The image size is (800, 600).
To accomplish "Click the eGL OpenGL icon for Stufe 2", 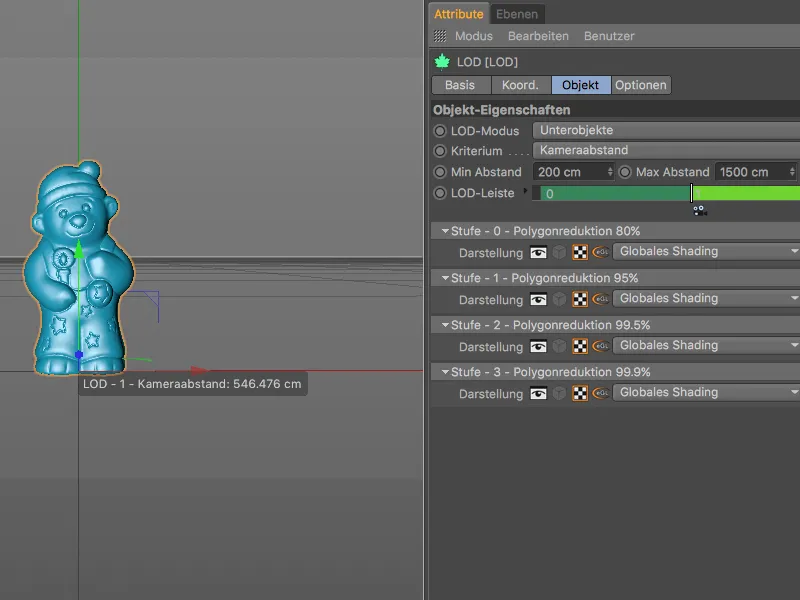I will 601,346.
